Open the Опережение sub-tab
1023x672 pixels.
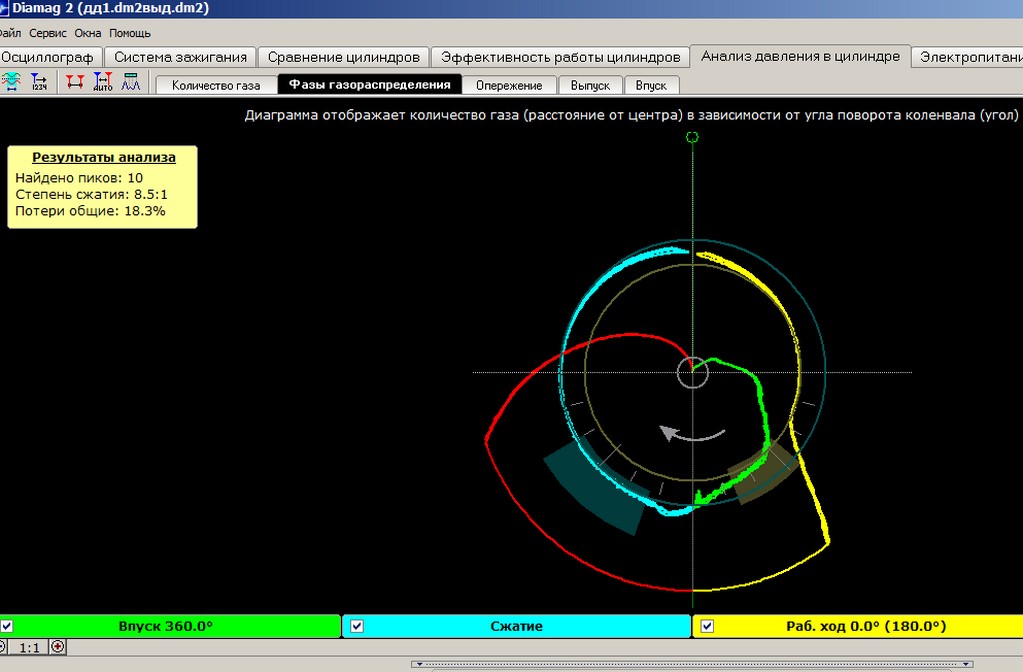[509, 85]
